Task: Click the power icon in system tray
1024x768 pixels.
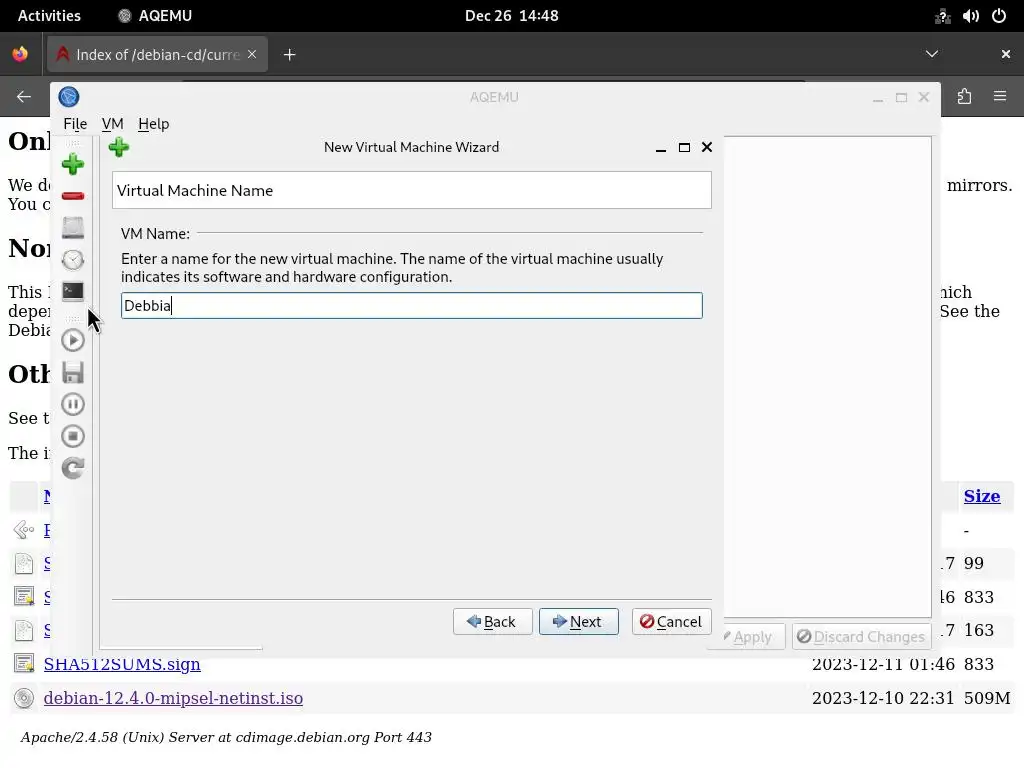Action: point(999,16)
